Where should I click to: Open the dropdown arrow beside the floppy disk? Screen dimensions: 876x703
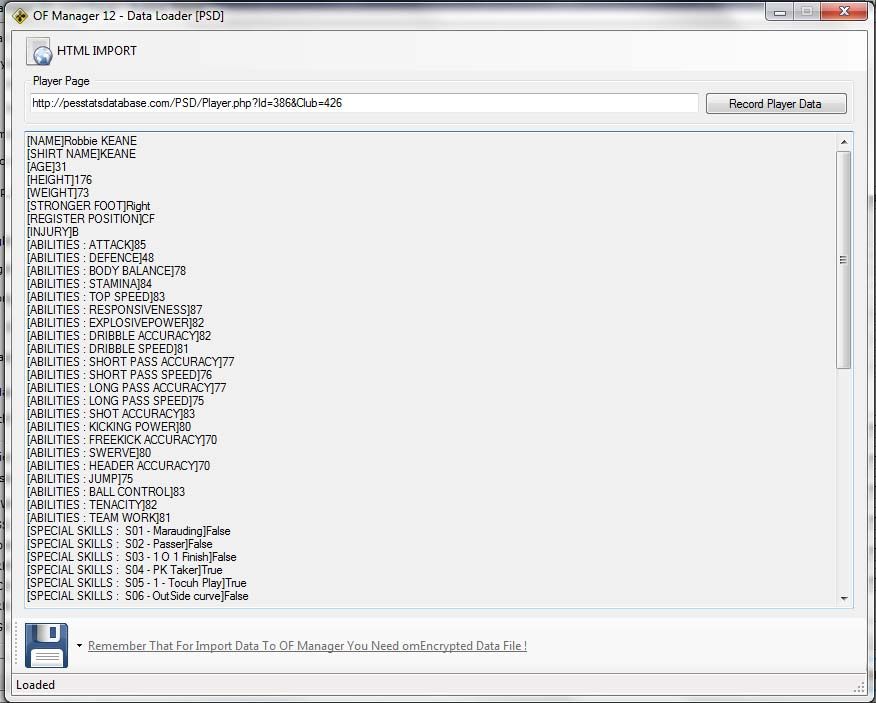[x=79, y=646]
